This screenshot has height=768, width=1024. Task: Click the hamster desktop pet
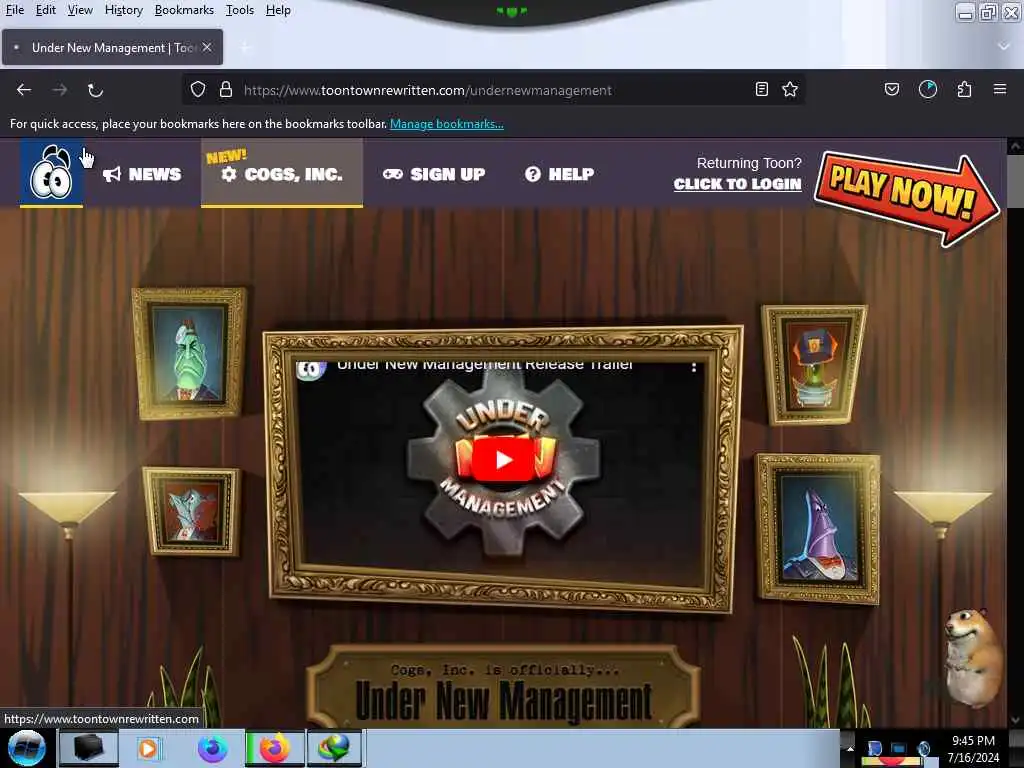(x=974, y=656)
